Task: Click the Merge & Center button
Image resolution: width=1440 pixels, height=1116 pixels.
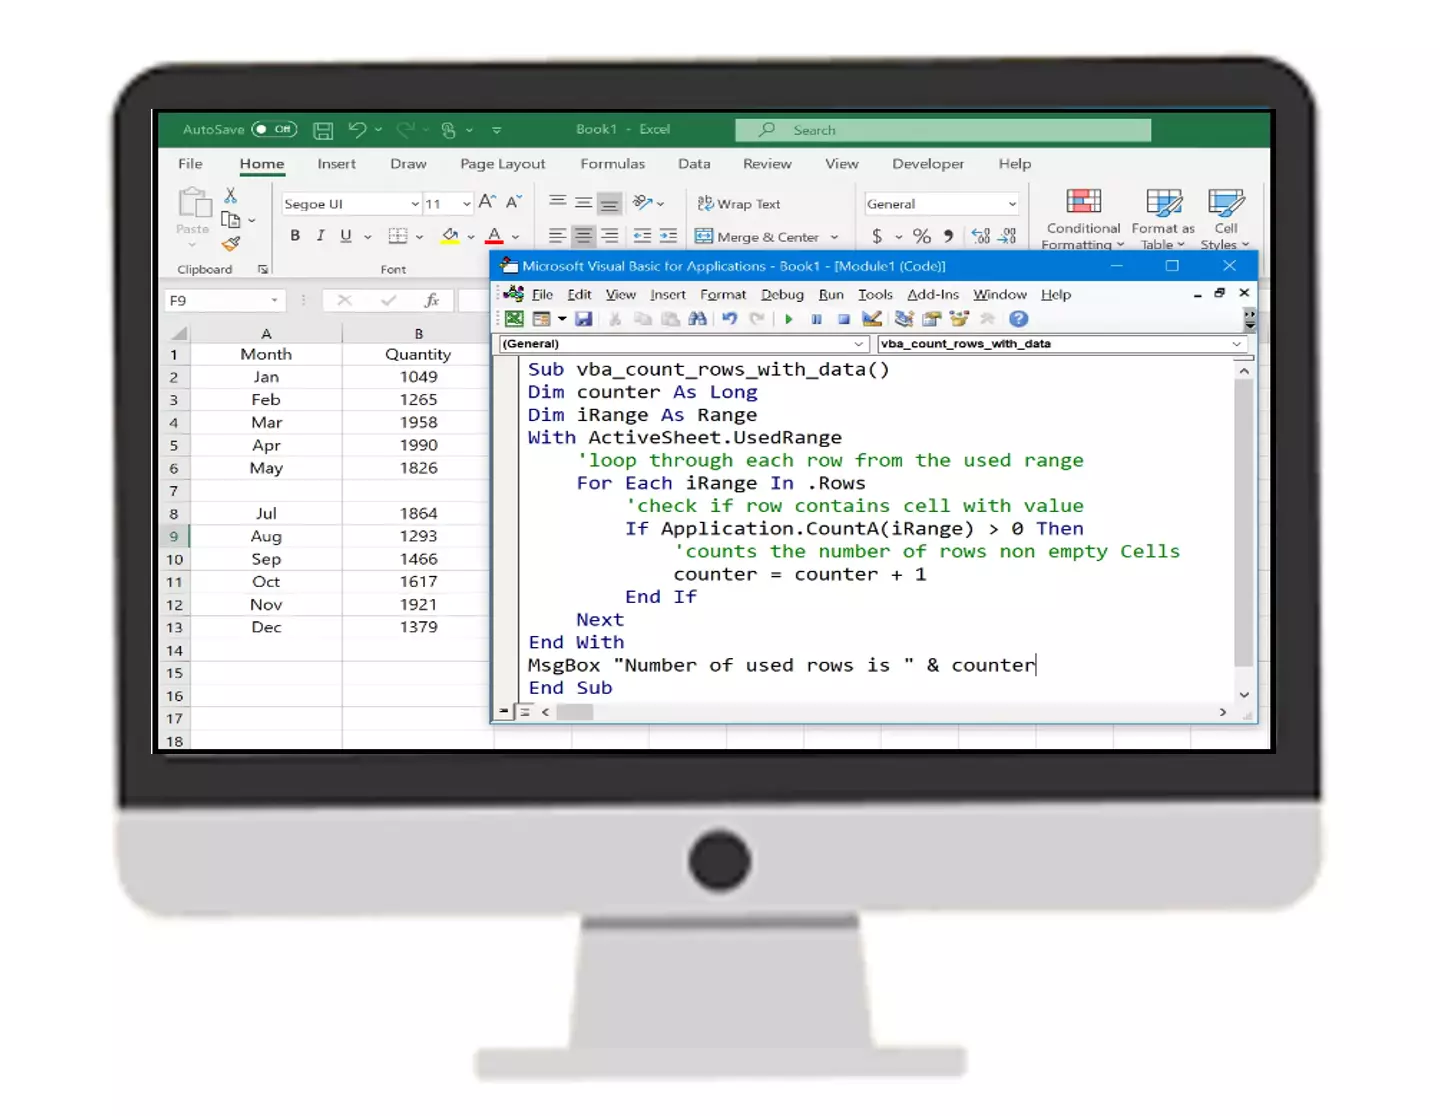Action: click(758, 237)
